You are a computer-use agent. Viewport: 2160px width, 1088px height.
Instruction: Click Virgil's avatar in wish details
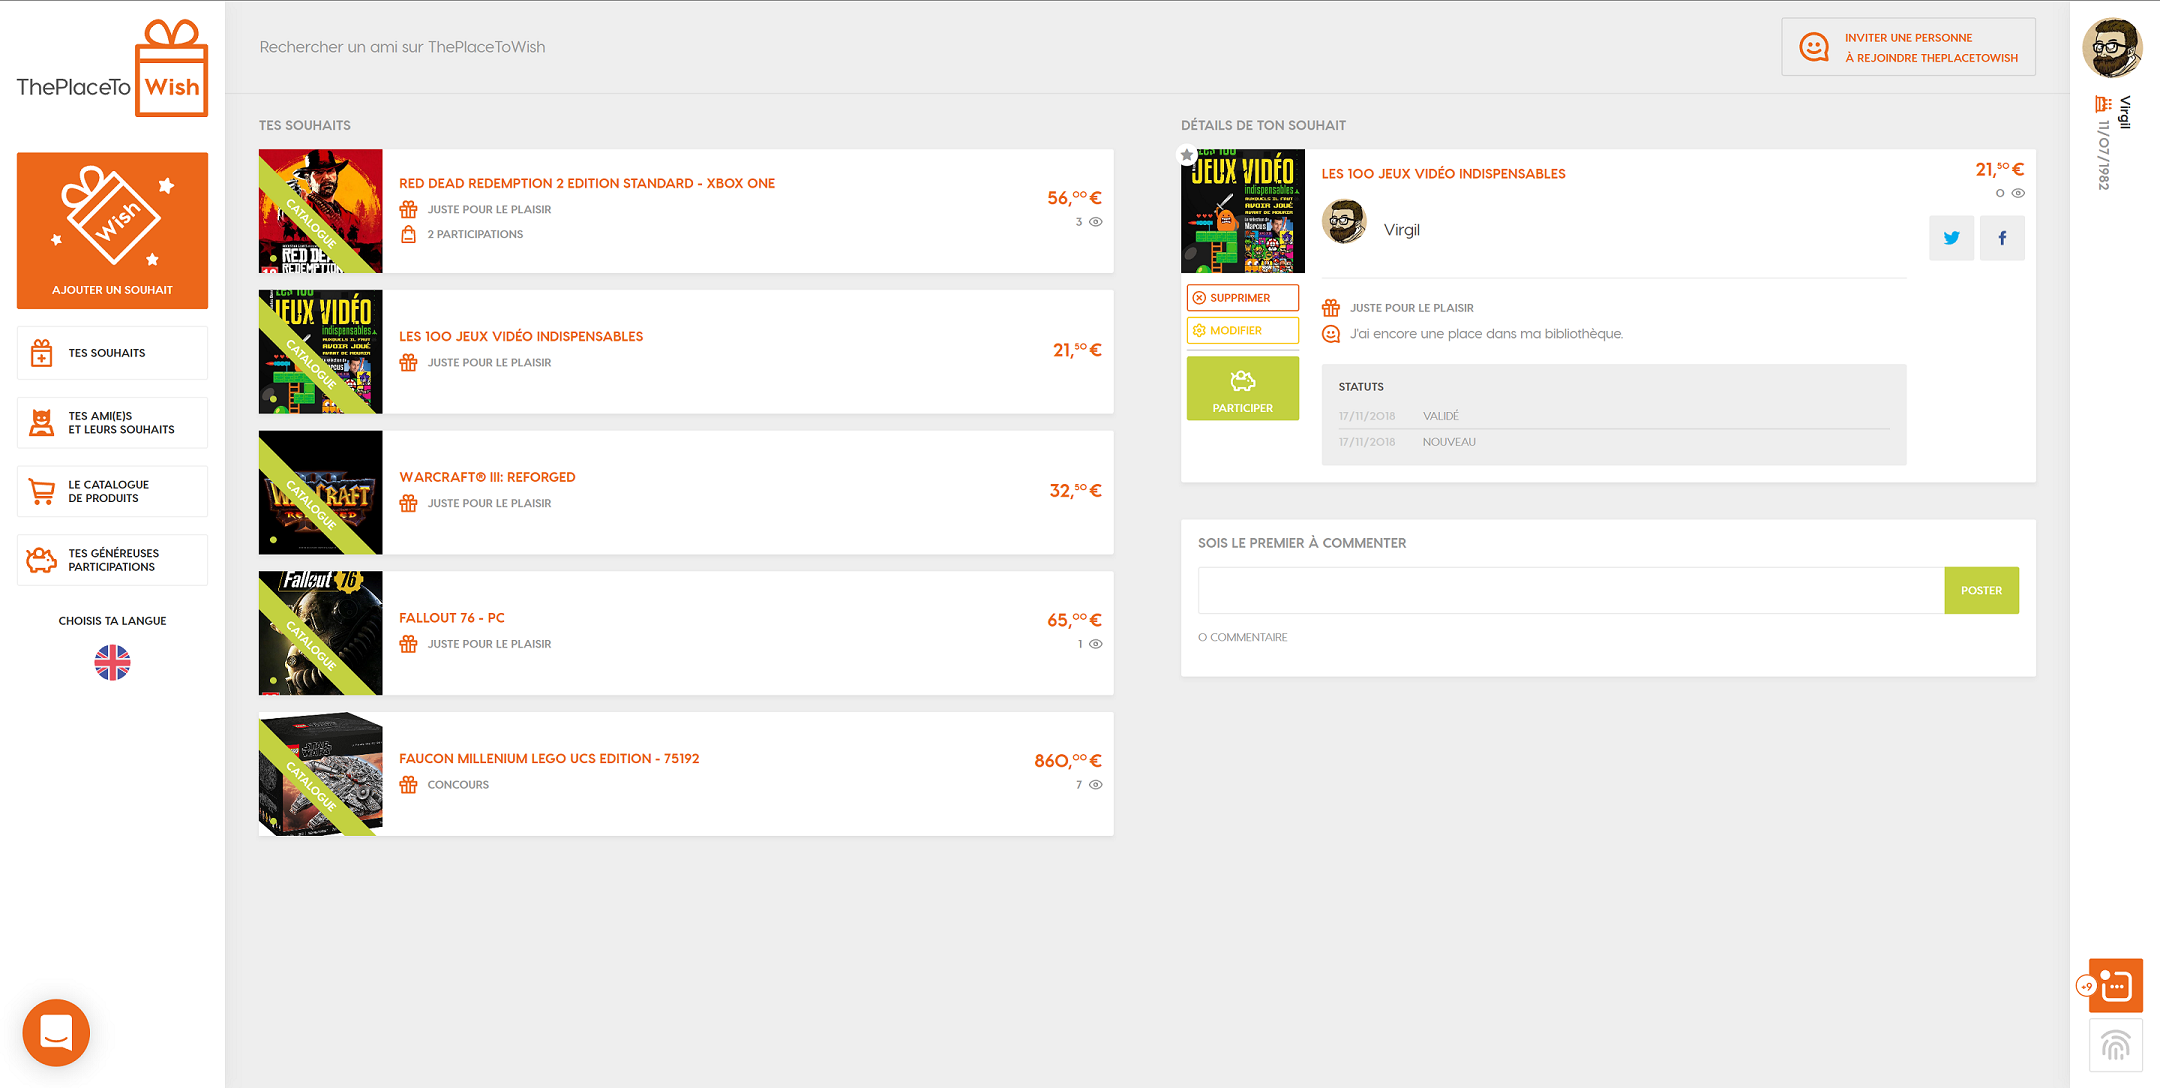[x=1344, y=222]
